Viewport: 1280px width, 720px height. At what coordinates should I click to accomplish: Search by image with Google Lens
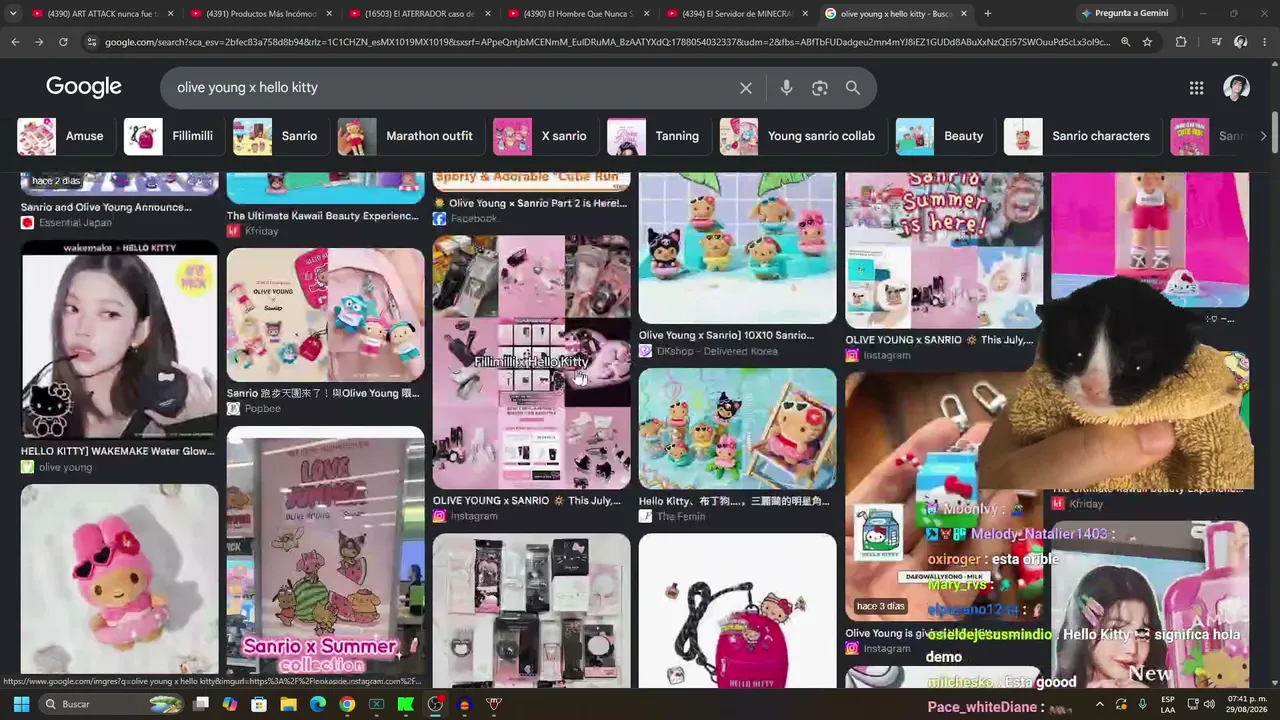[x=820, y=88]
